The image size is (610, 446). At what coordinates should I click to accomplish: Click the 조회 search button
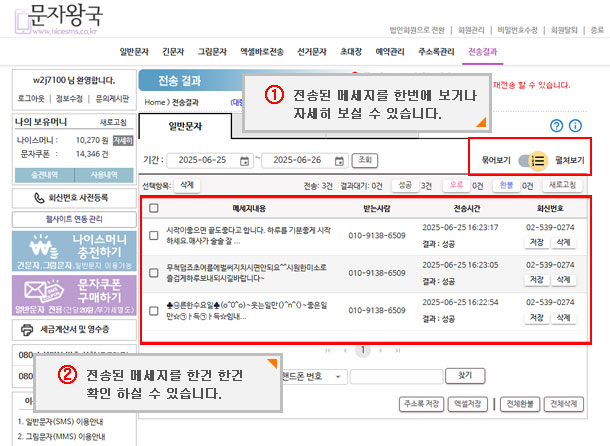365,160
